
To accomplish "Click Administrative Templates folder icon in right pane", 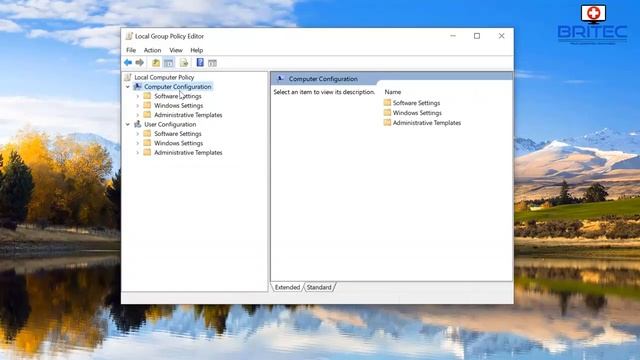I will 387,122.
